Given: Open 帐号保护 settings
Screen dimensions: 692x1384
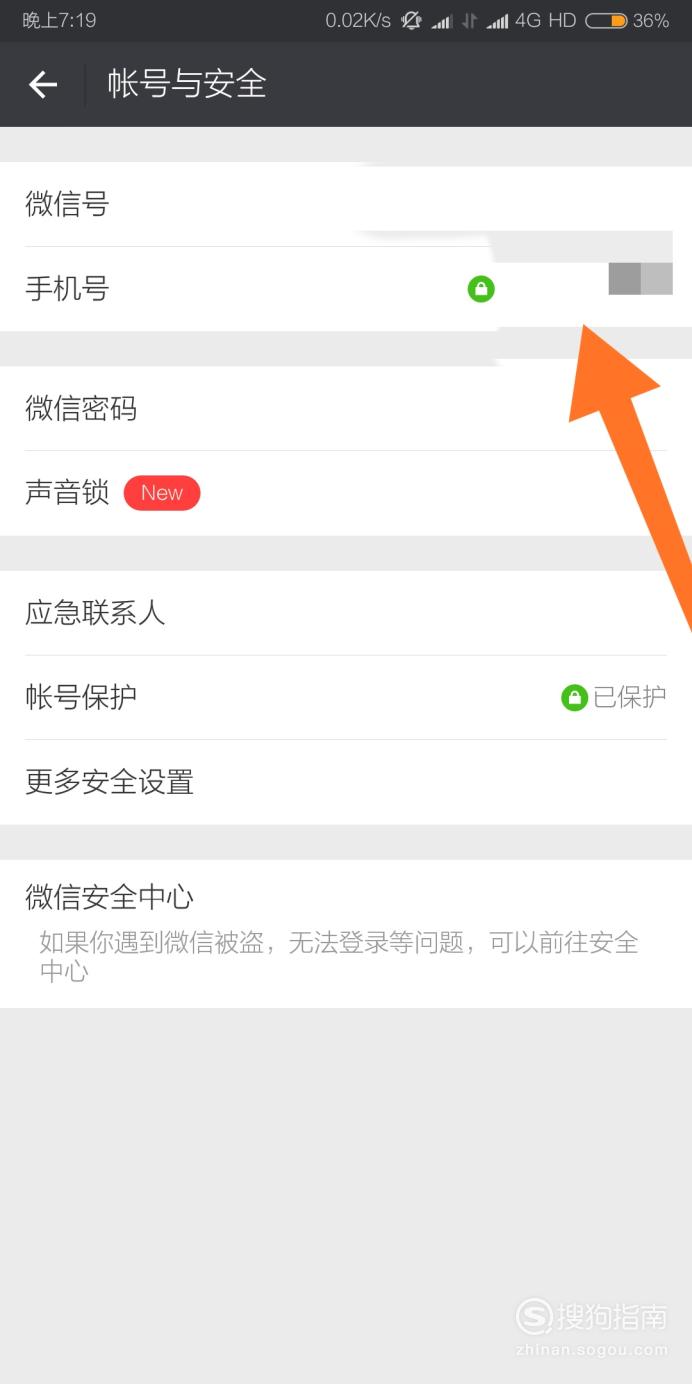Looking at the screenshot, I should point(346,698).
